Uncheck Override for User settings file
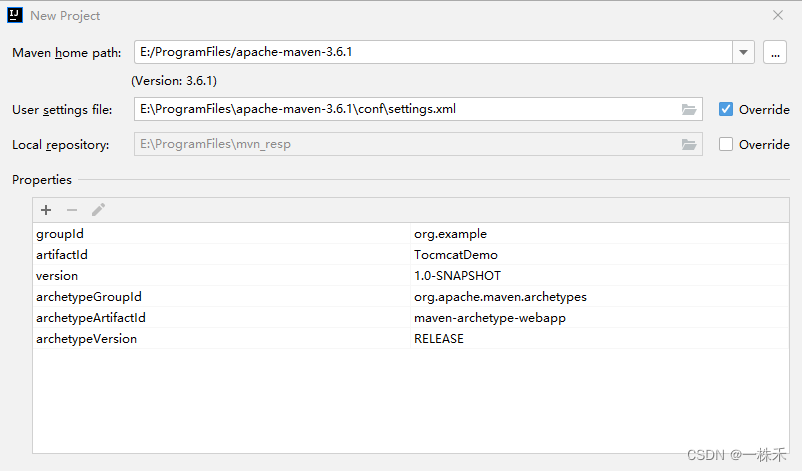 pyautogui.click(x=726, y=109)
